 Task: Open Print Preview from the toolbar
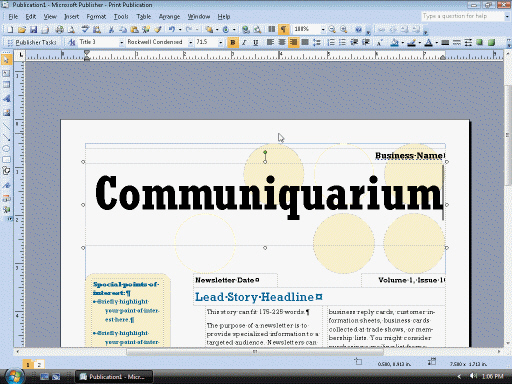71,30
